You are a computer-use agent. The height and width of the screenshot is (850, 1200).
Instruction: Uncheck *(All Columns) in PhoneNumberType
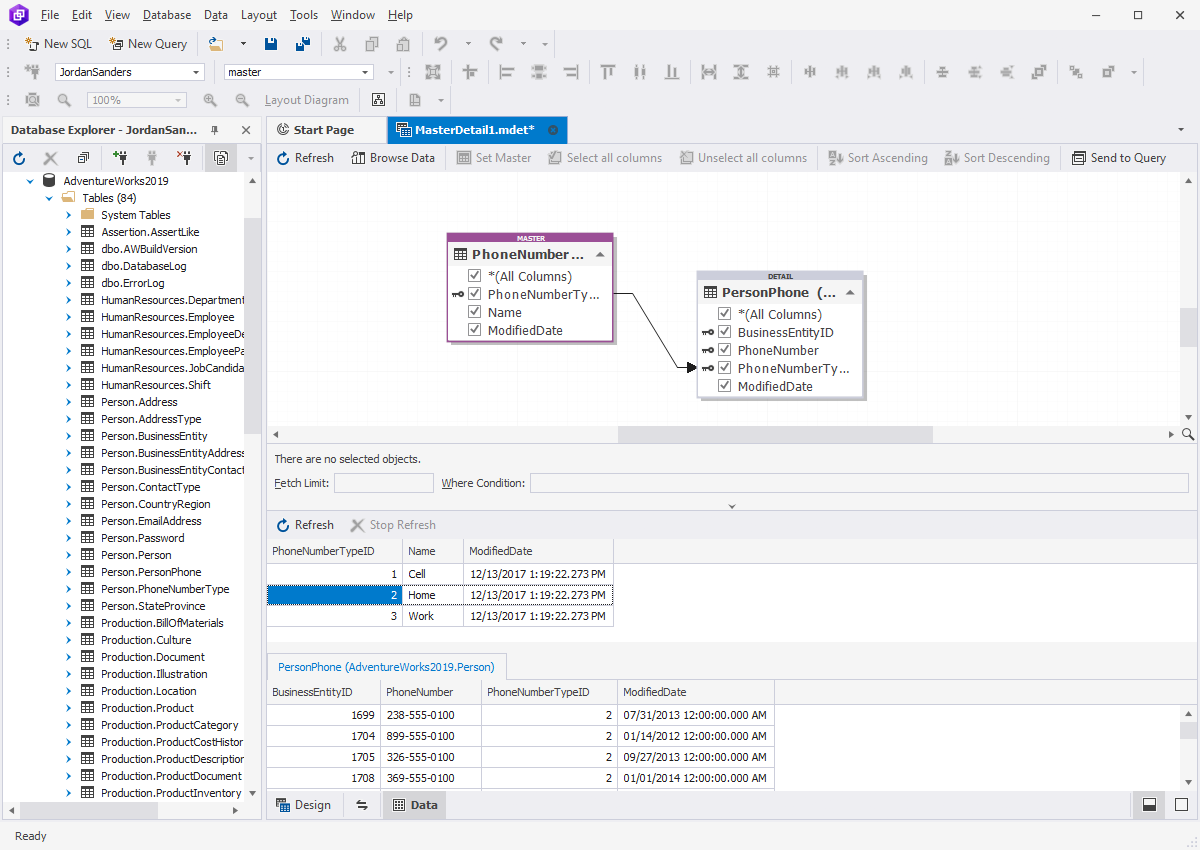475,276
